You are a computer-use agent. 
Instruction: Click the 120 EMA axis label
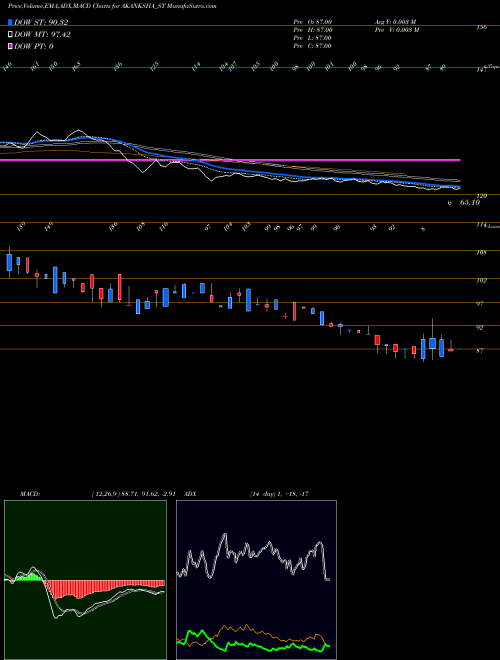pos(481,196)
